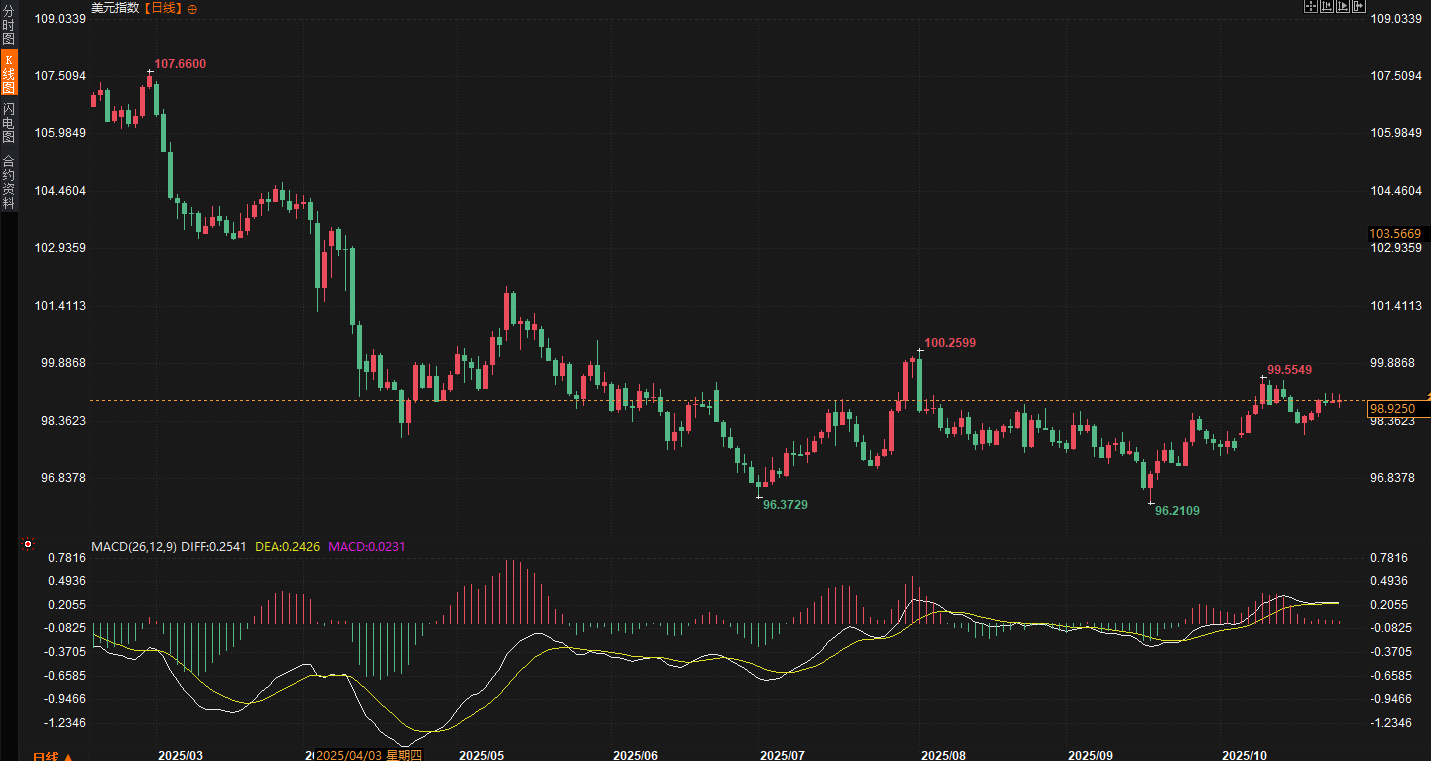Click the orange circle-plus icon beside 日线
The image size is (1431, 761).
pos(193,8)
